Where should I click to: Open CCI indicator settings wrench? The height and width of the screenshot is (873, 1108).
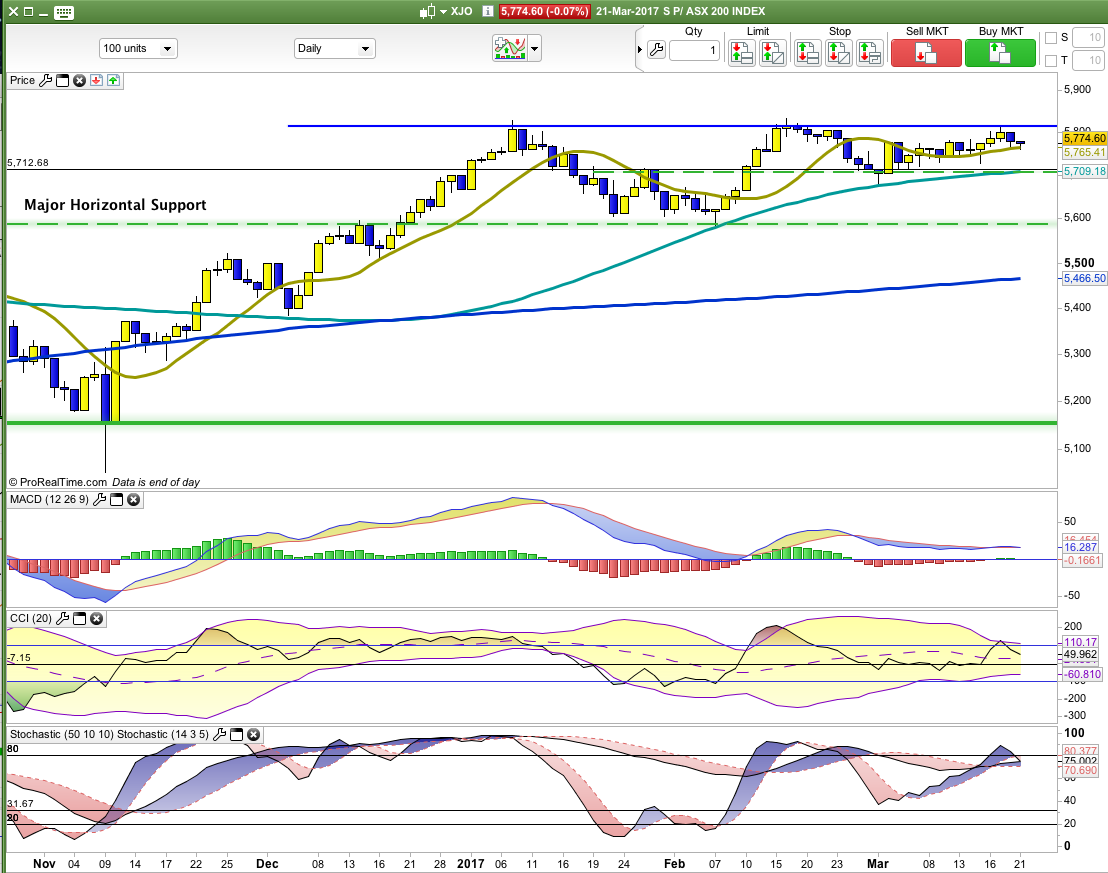pyautogui.click(x=62, y=619)
